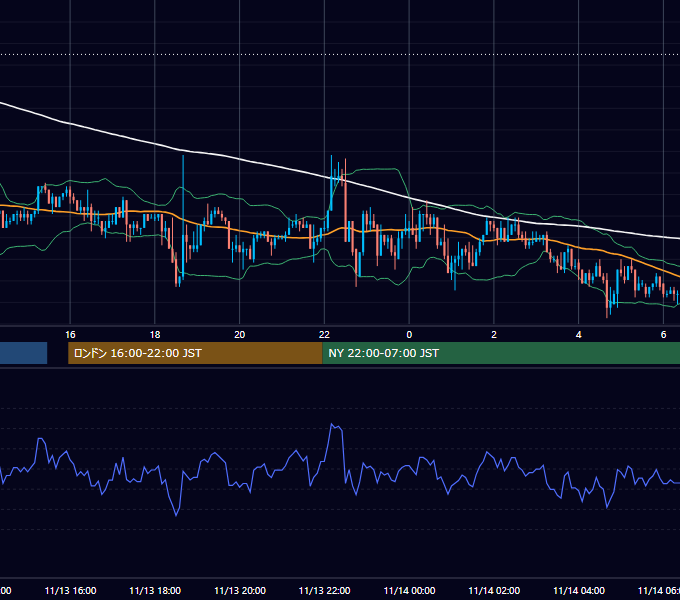Click the 11/13 20:00 date label
This screenshot has width=680, height=600.
click(x=240, y=590)
